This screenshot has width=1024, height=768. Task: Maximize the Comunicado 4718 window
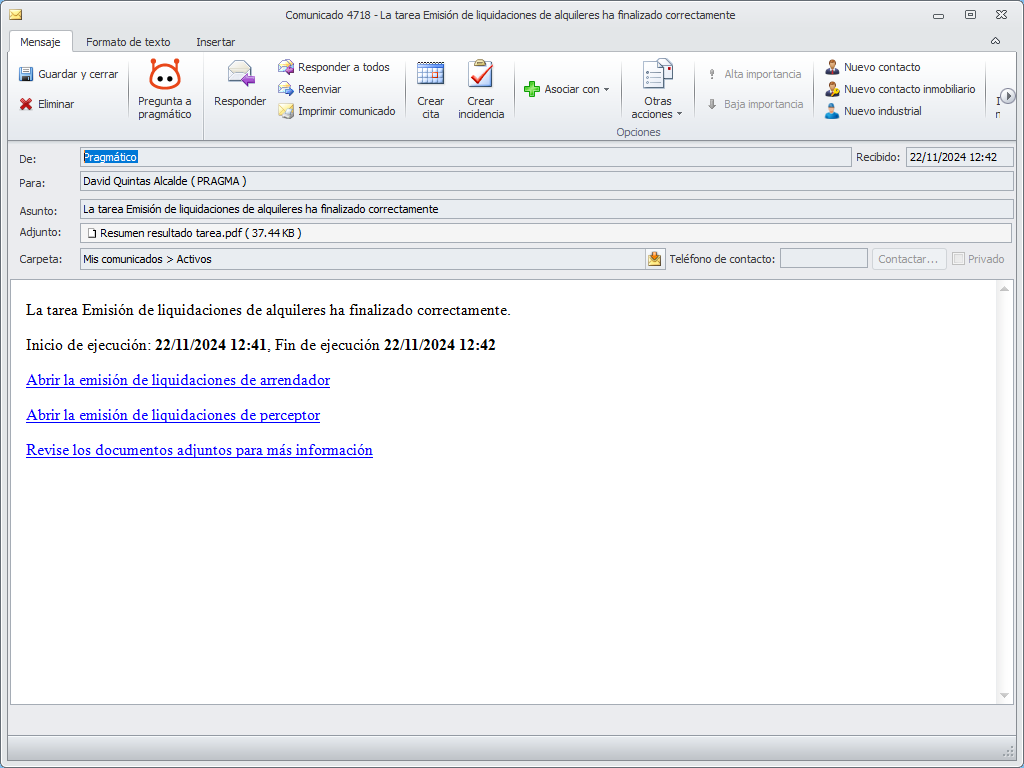970,15
